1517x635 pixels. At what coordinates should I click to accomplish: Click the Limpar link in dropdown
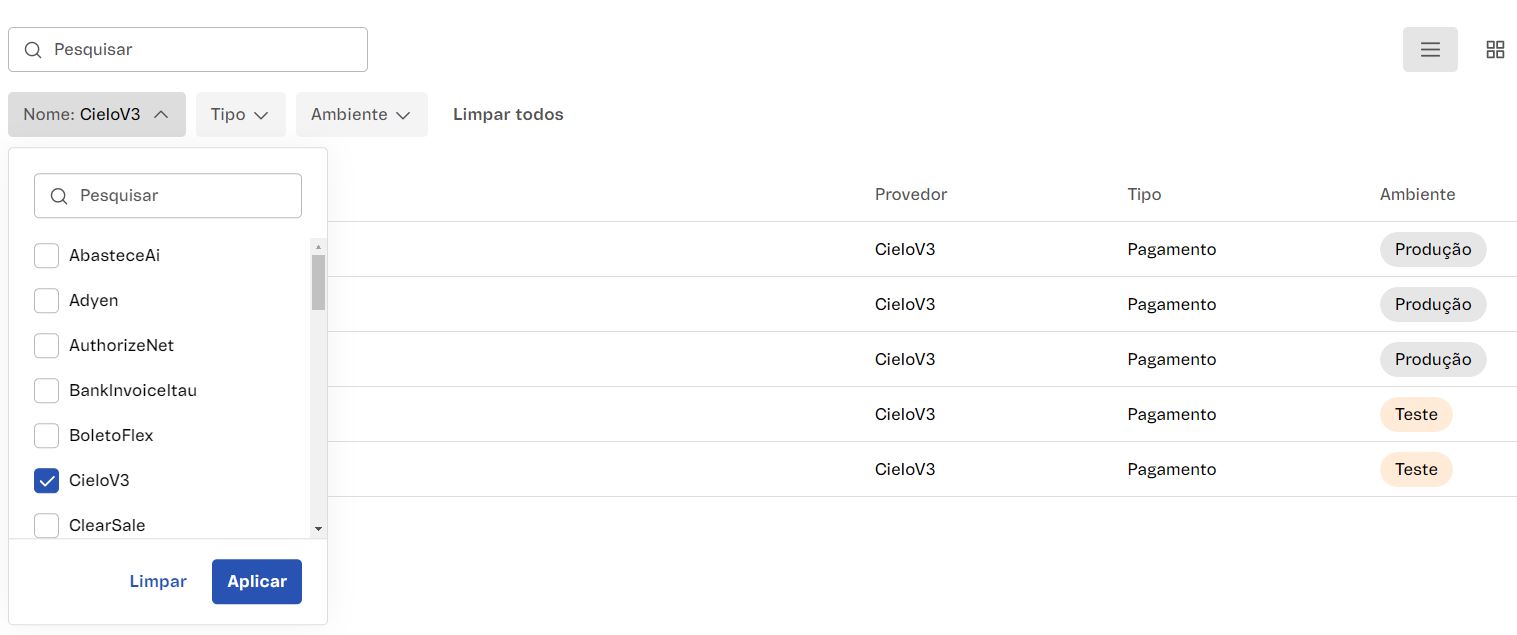[158, 582]
